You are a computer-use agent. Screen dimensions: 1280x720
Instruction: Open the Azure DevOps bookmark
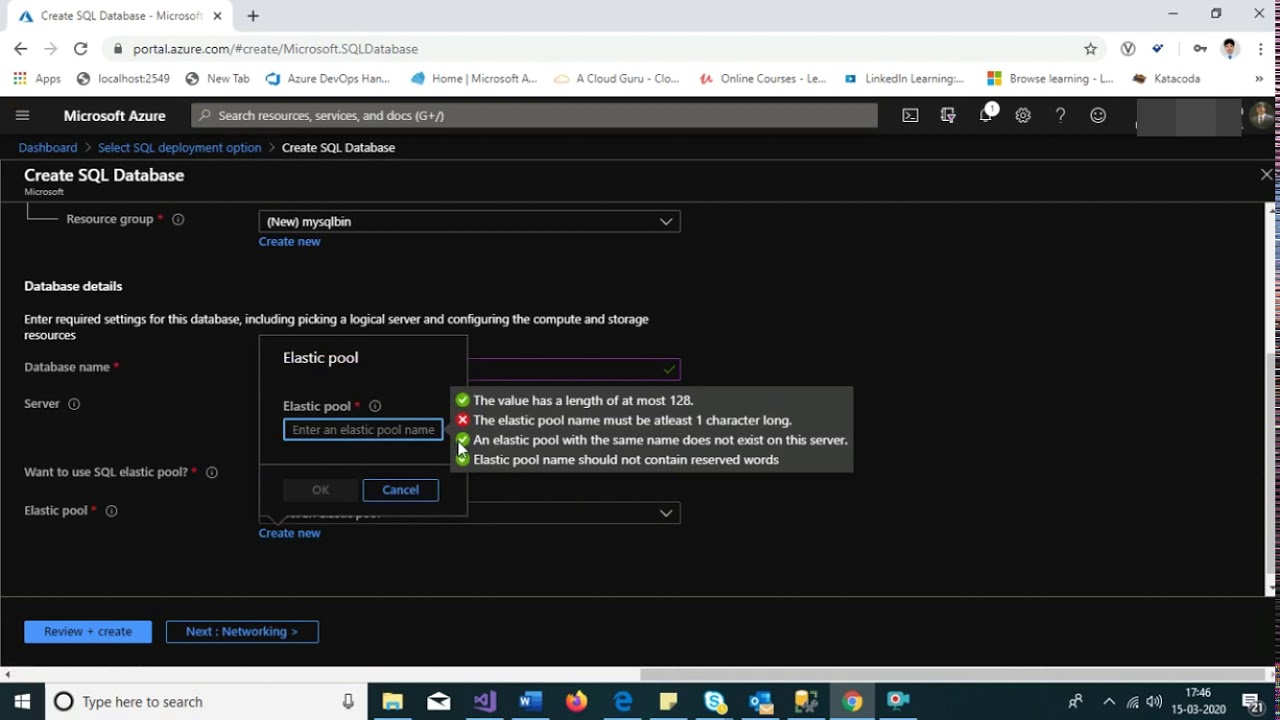click(328, 78)
